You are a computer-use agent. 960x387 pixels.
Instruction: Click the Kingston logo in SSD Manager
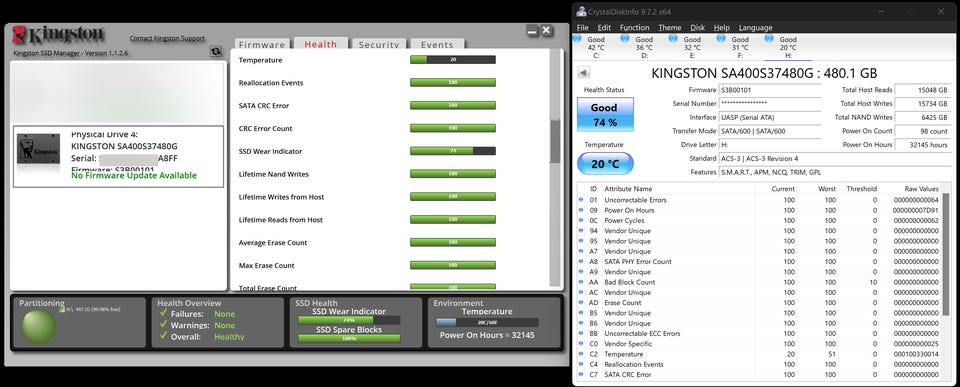59,35
